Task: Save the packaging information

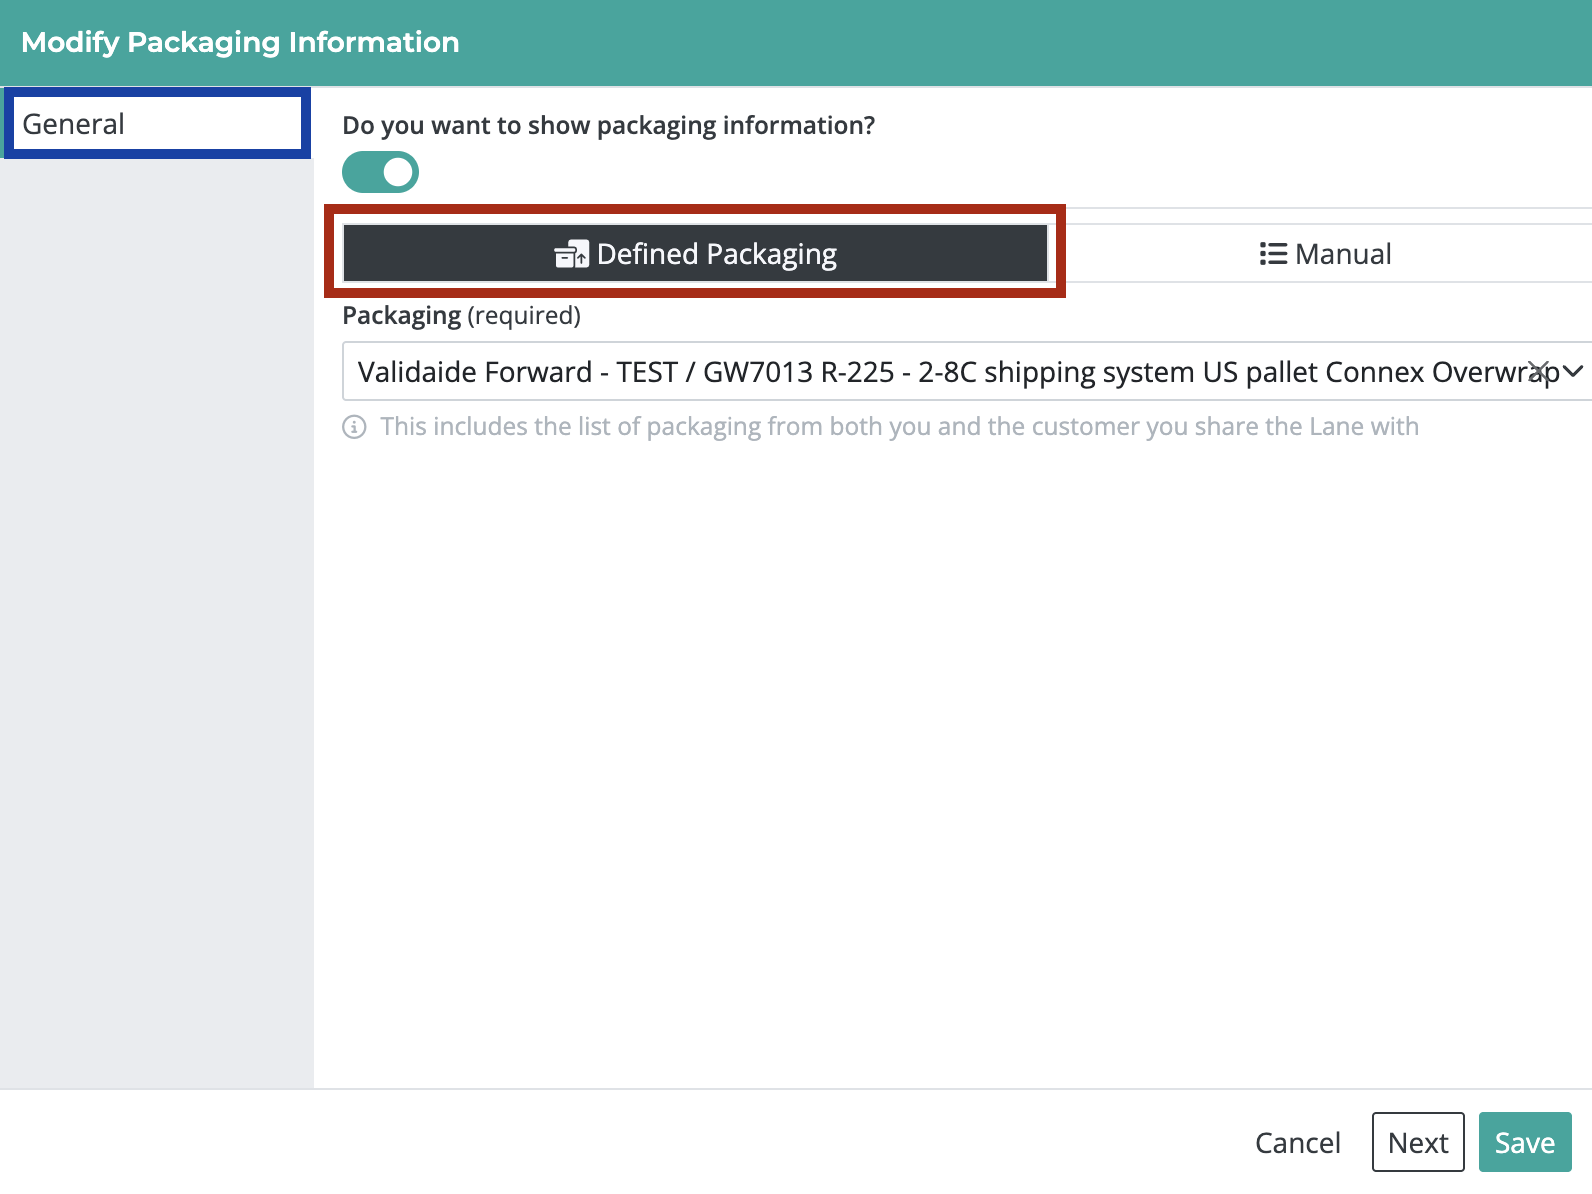Action: 1525,1142
